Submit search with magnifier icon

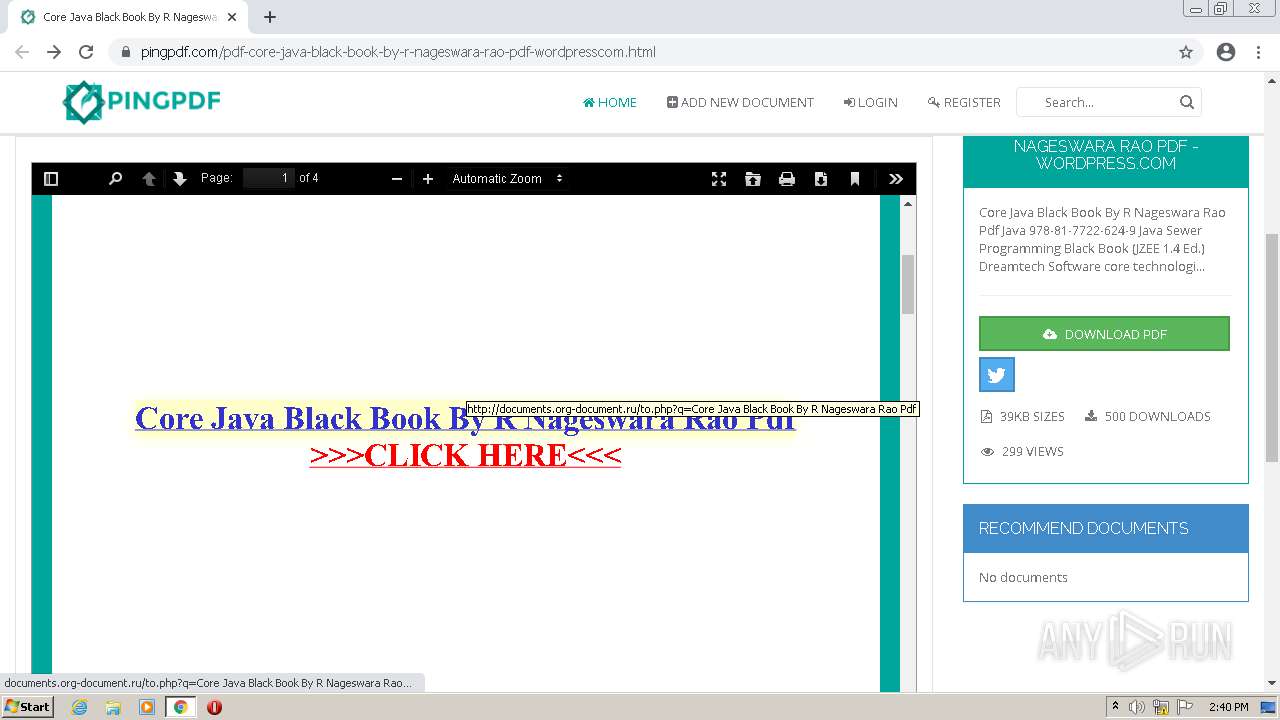coord(1187,102)
